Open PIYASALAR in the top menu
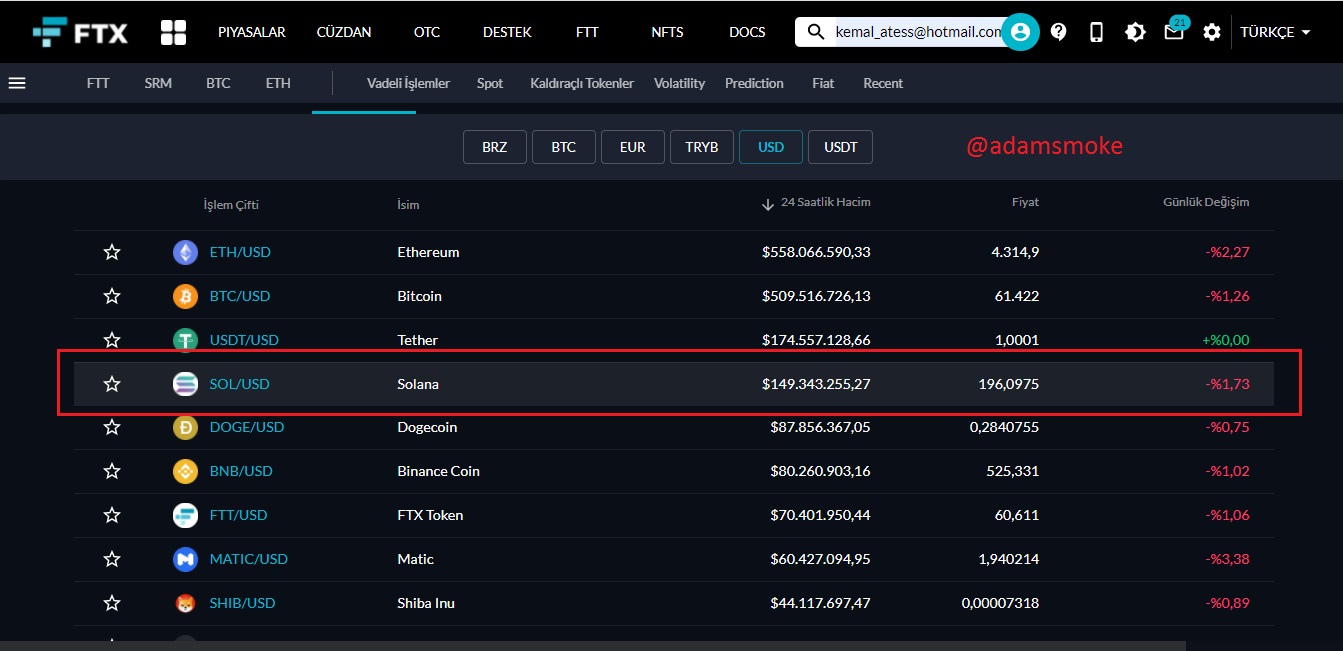Image resolution: width=1343 pixels, height=651 pixels. point(252,32)
